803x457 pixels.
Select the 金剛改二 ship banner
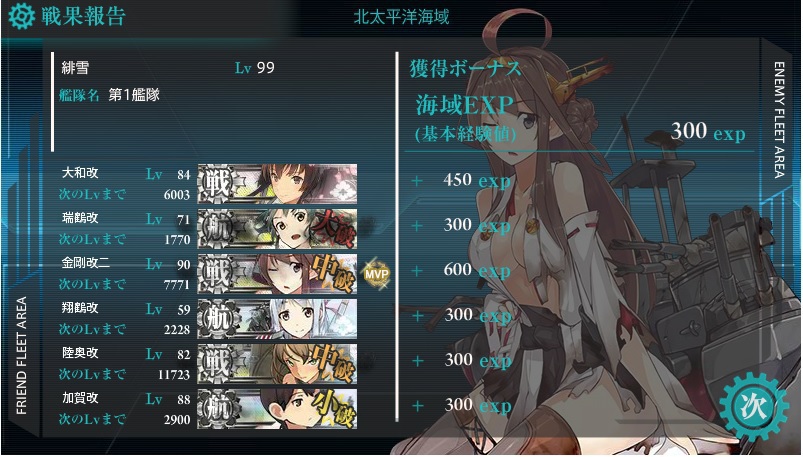pyautogui.click(x=277, y=274)
